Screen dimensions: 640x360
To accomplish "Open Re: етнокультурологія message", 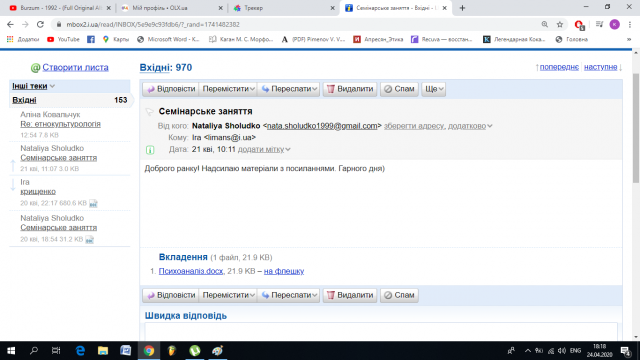I will pos(60,124).
